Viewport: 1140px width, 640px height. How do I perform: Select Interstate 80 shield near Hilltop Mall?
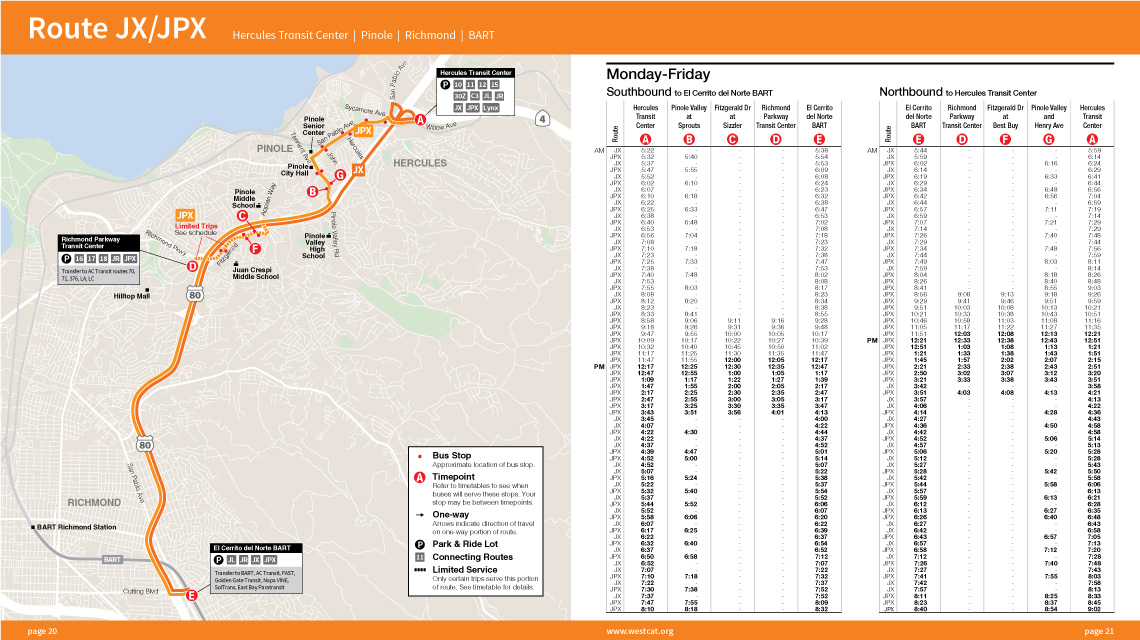195,294
